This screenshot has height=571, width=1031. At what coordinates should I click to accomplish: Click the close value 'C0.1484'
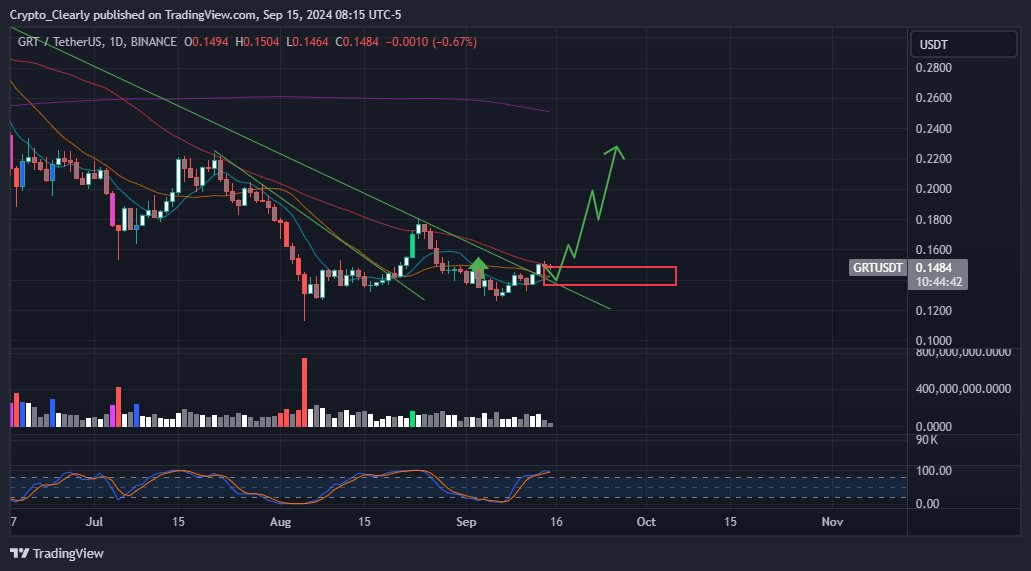pyautogui.click(x=357, y=42)
